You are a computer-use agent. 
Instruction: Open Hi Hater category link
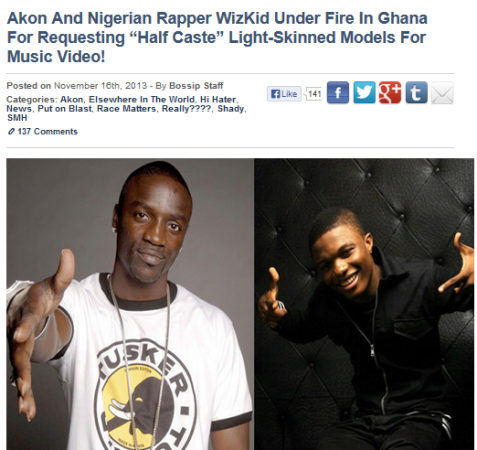[218, 99]
